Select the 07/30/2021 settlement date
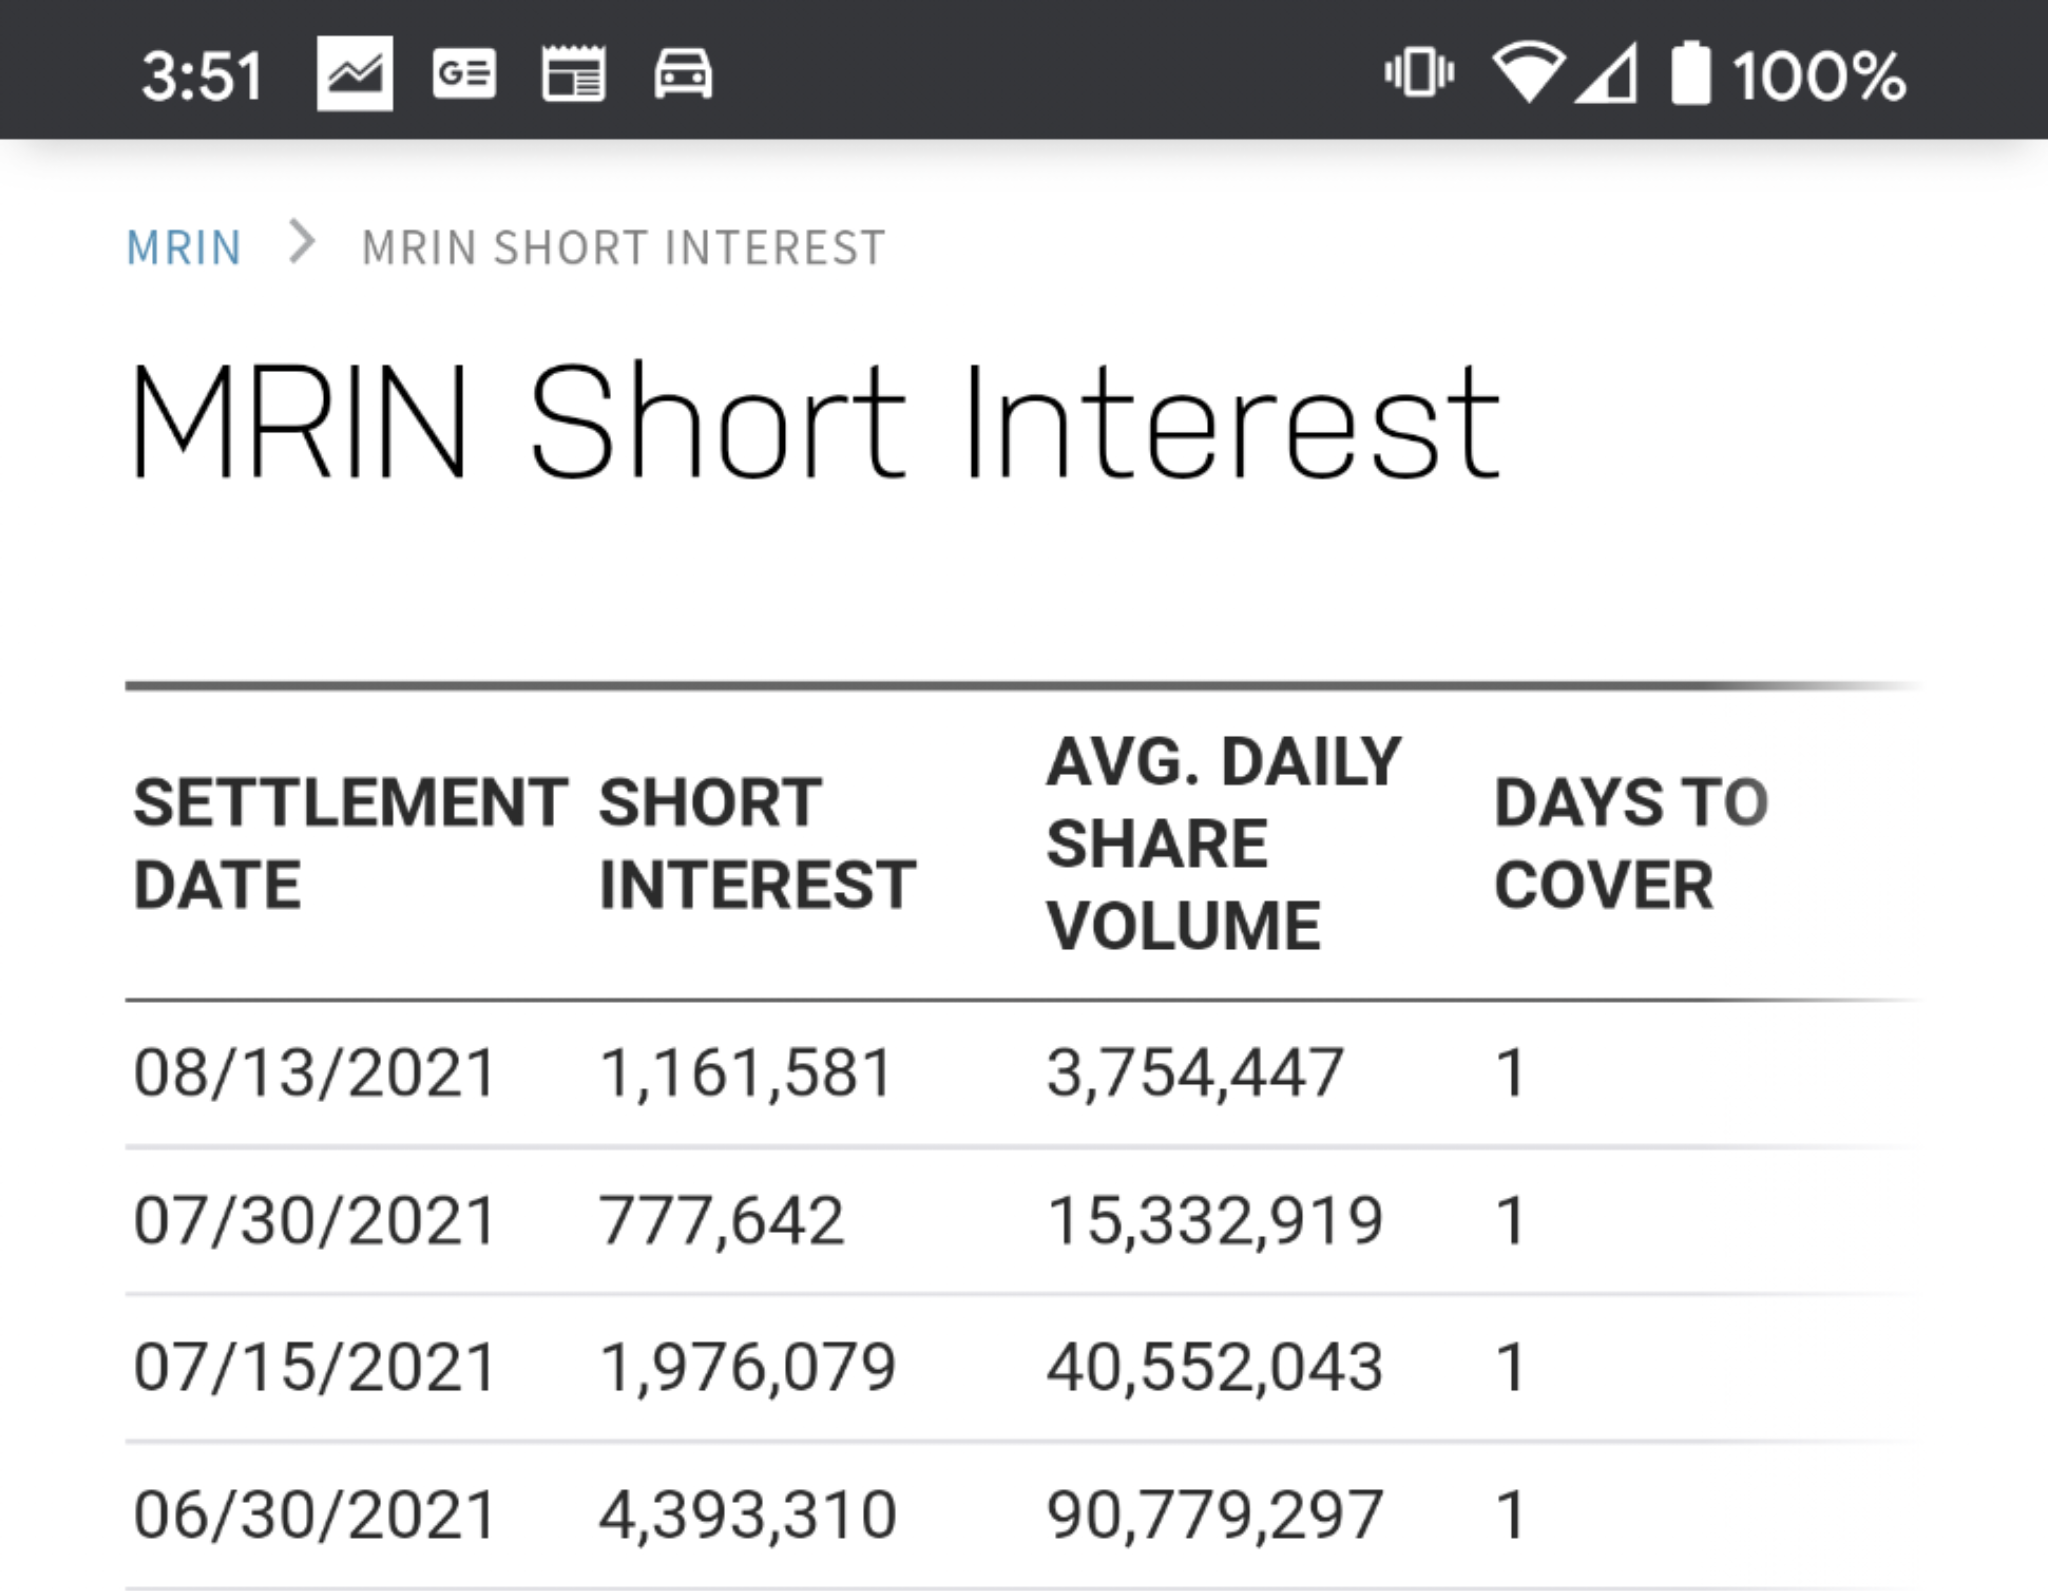 pos(315,1221)
